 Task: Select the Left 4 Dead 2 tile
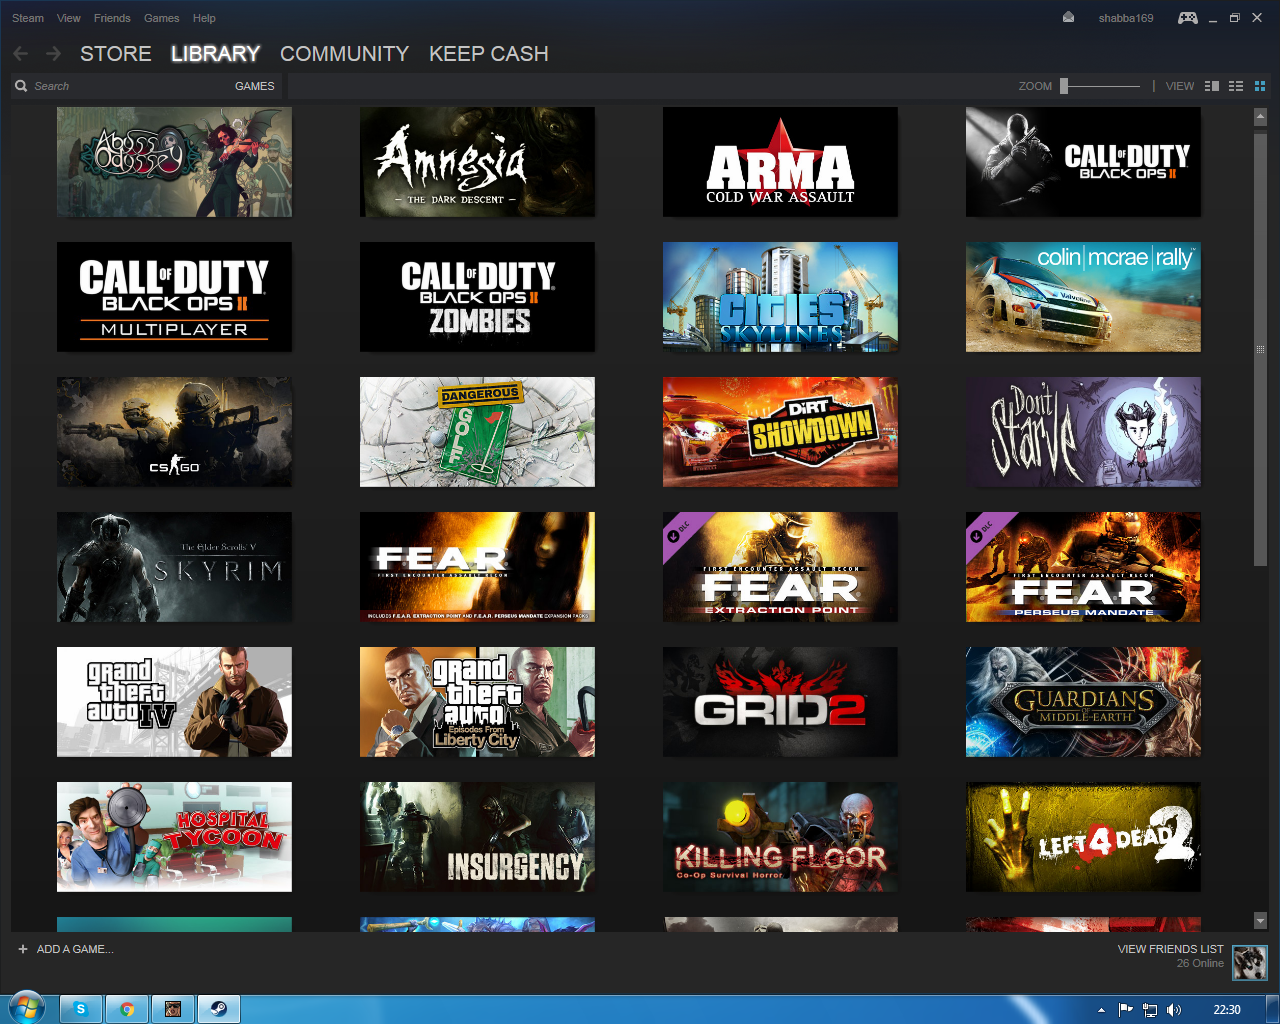[x=1083, y=837]
